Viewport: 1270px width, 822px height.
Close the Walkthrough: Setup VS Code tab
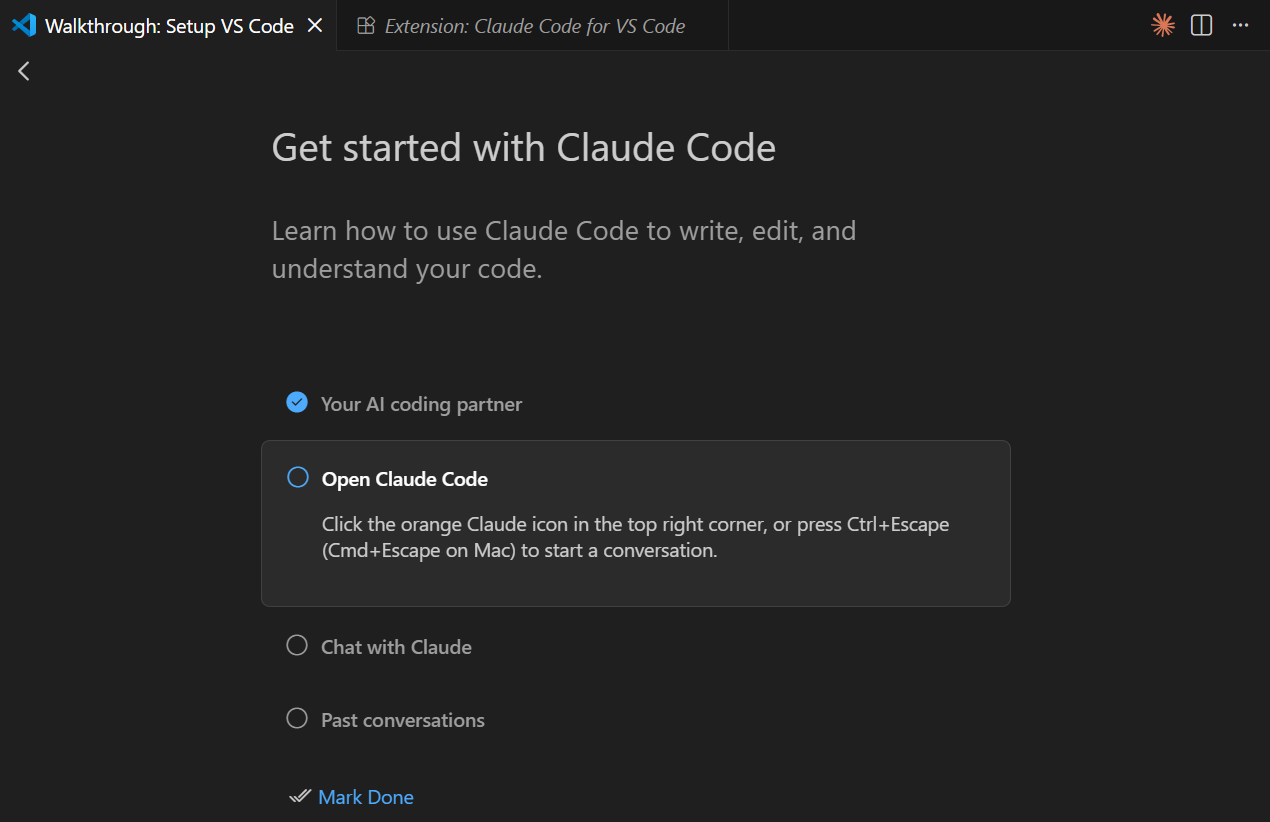click(x=315, y=26)
